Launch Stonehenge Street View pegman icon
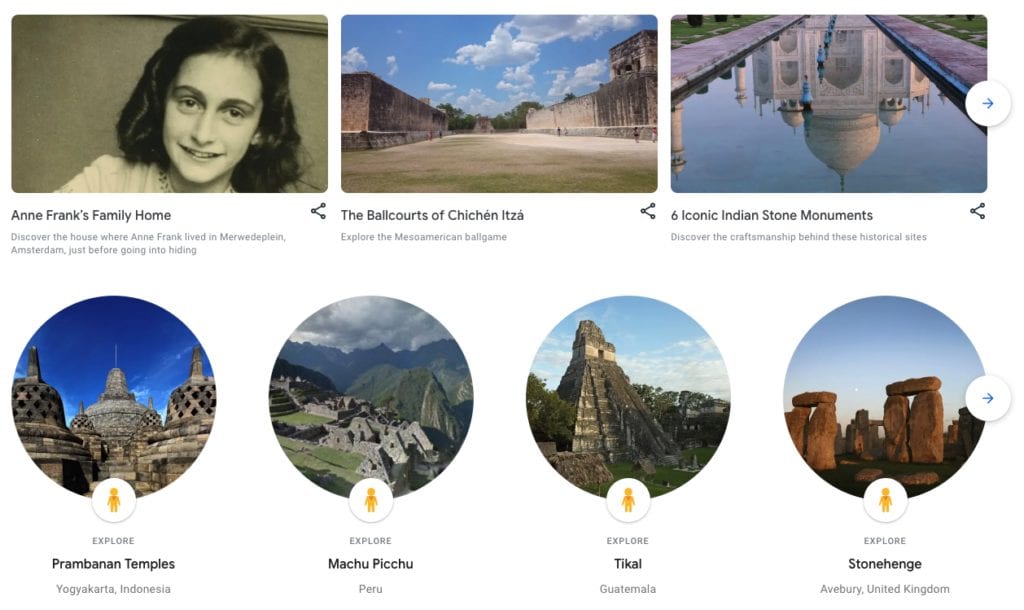 pos(885,500)
